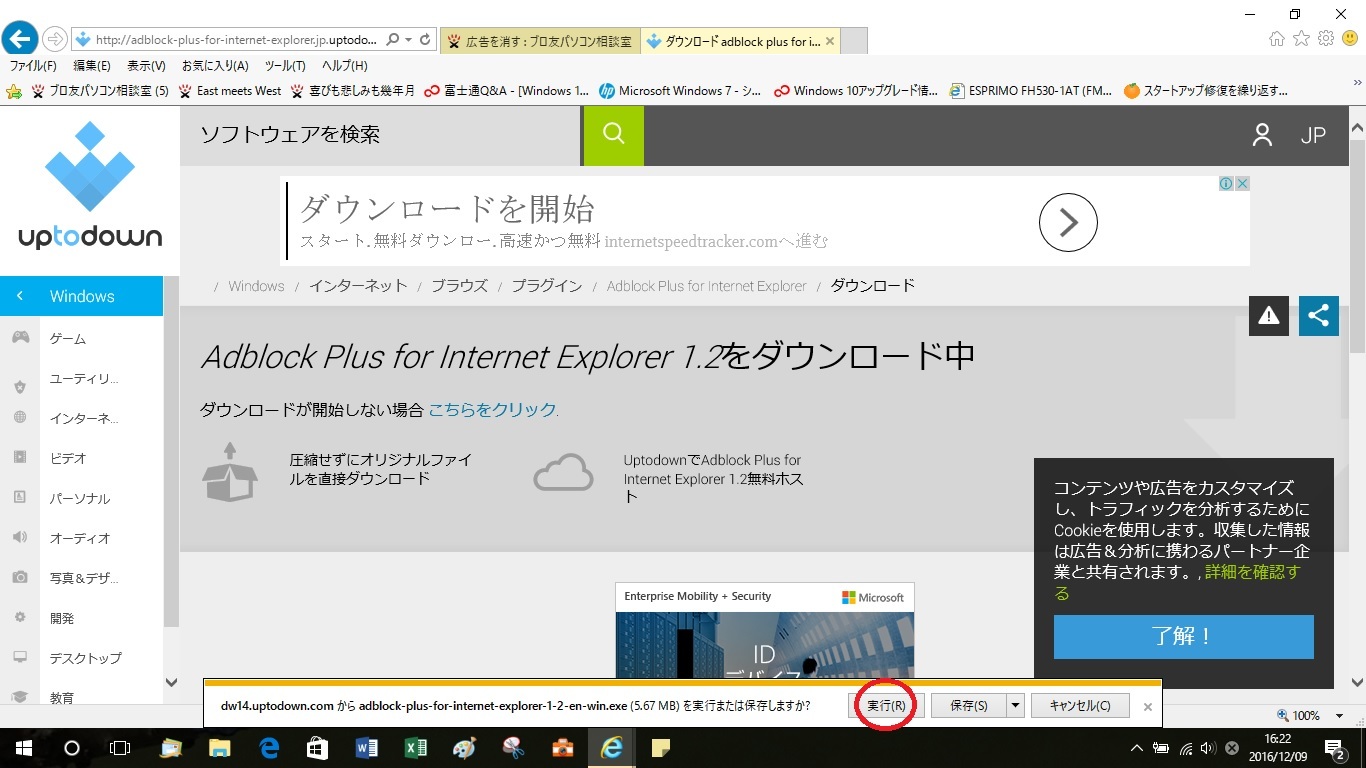This screenshot has width=1366, height=768.
Task: Click the ad's round arrow button
Action: point(1068,222)
